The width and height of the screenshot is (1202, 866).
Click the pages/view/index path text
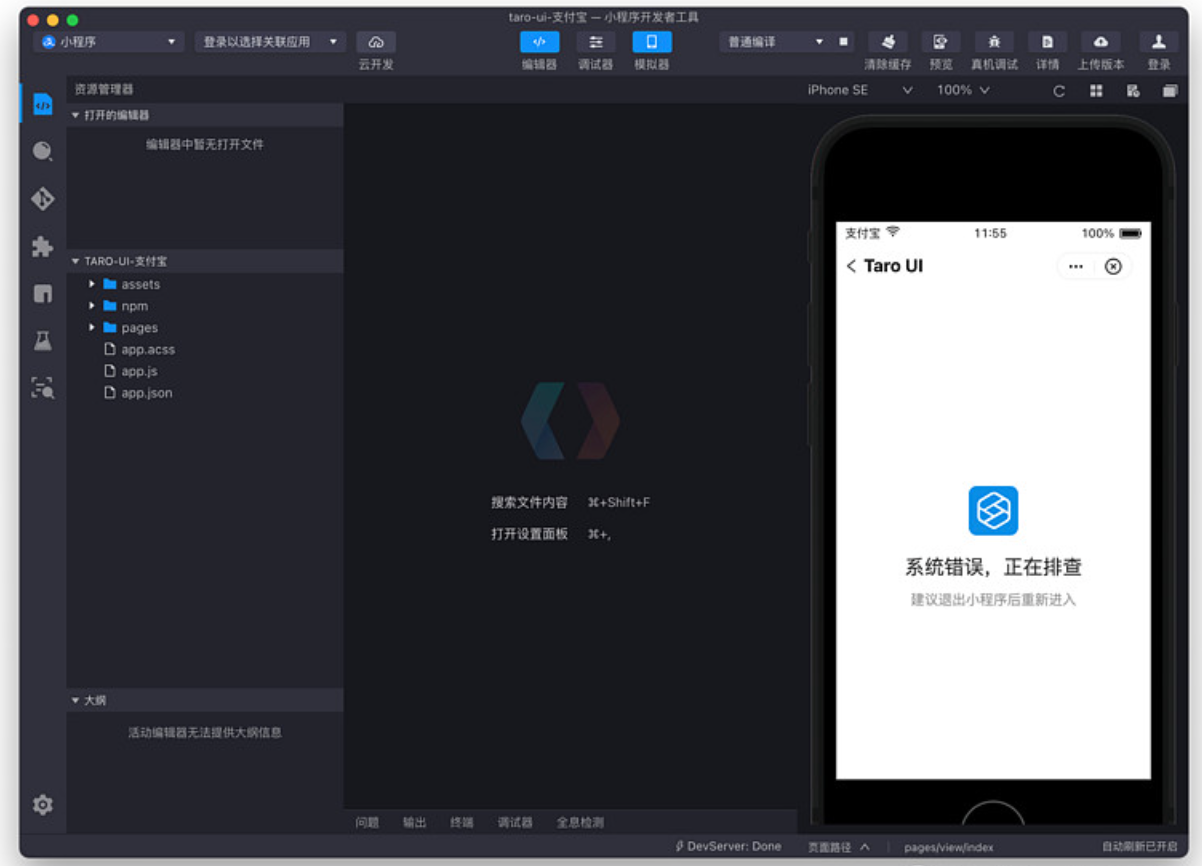point(948,847)
